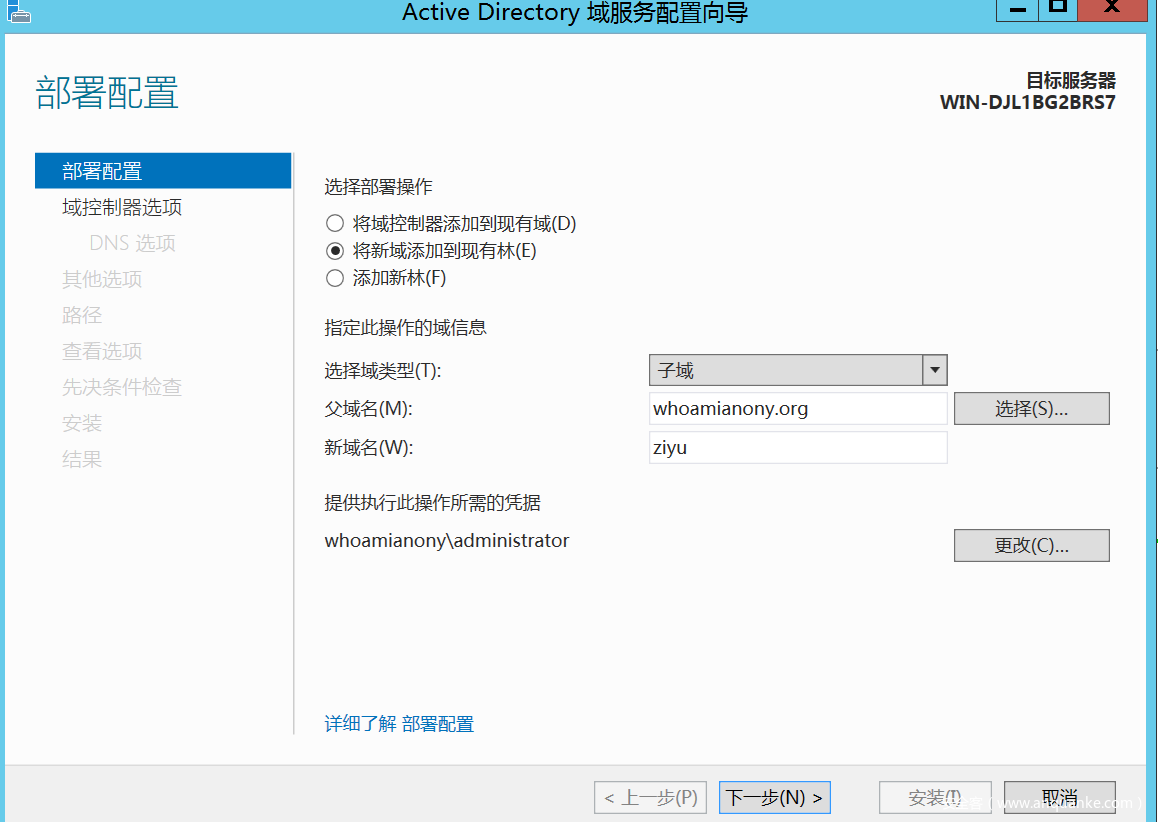
Task: Click the 新域名(W): label
Action: (x=369, y=448)
